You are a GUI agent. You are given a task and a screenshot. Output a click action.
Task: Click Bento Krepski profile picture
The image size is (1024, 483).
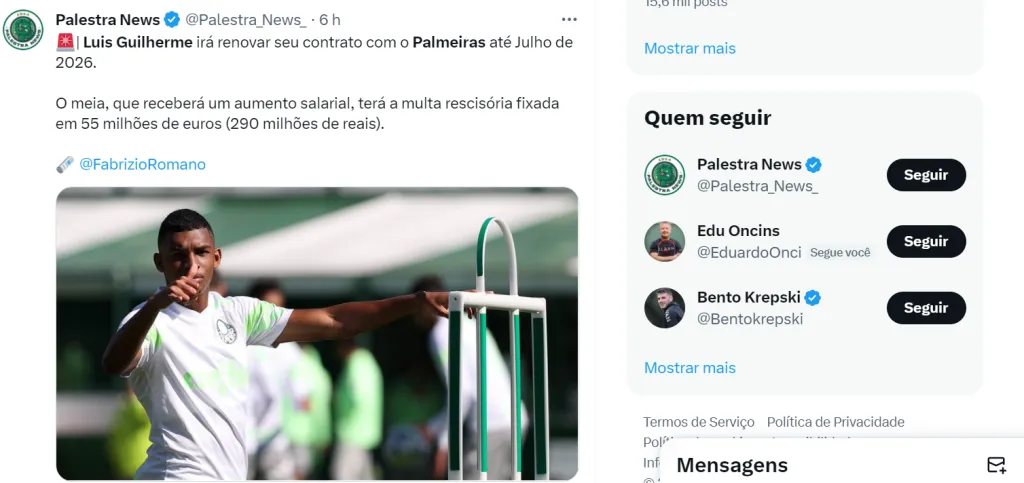click(664, 307)
